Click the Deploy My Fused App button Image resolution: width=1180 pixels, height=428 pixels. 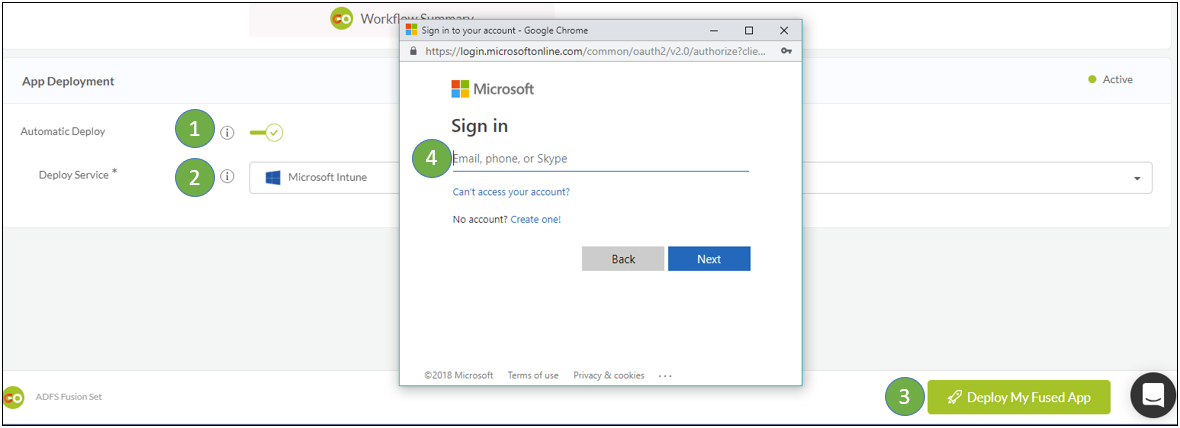tap(1018, 397)
